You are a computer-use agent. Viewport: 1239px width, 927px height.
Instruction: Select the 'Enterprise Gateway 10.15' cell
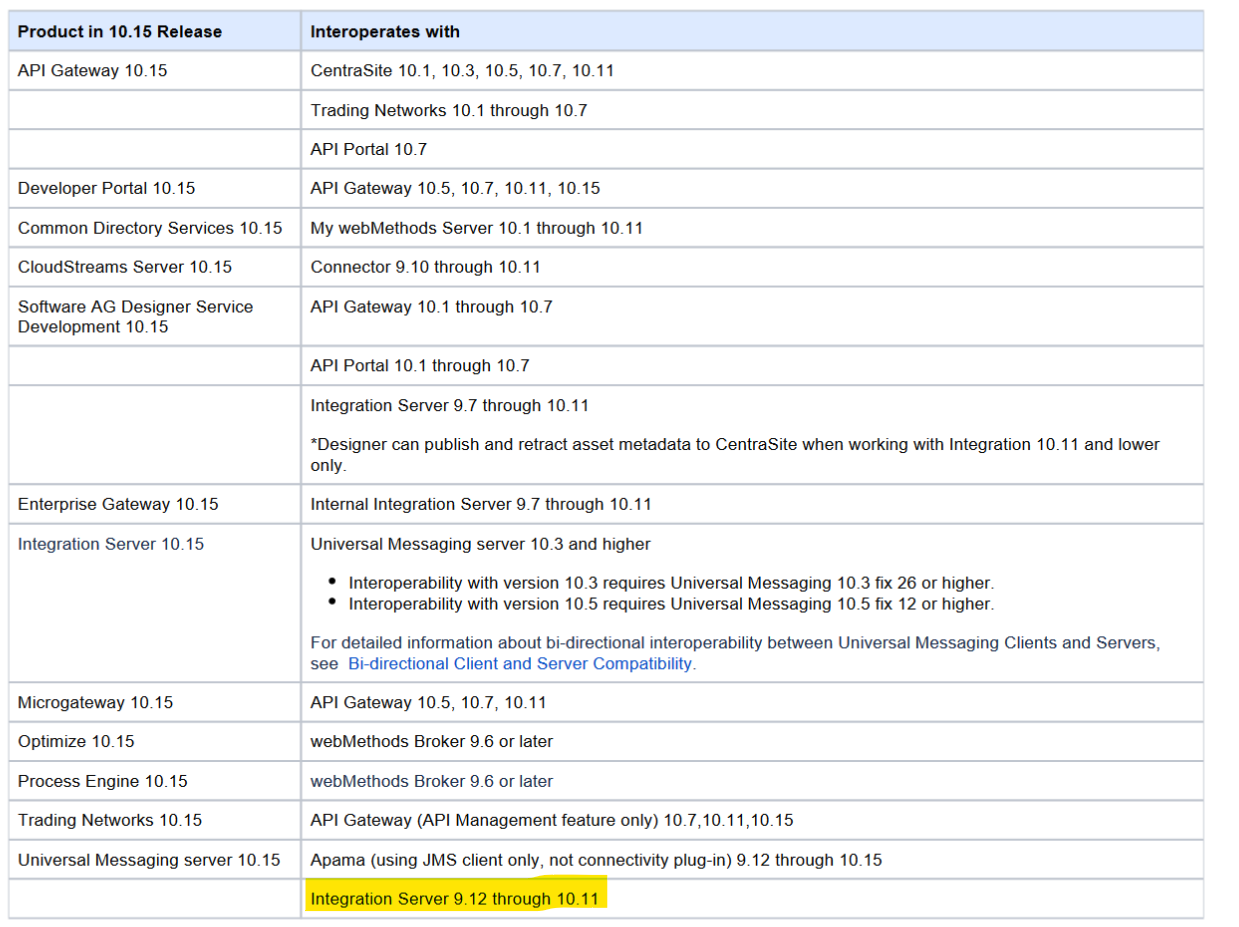click(x=155, y=504)
